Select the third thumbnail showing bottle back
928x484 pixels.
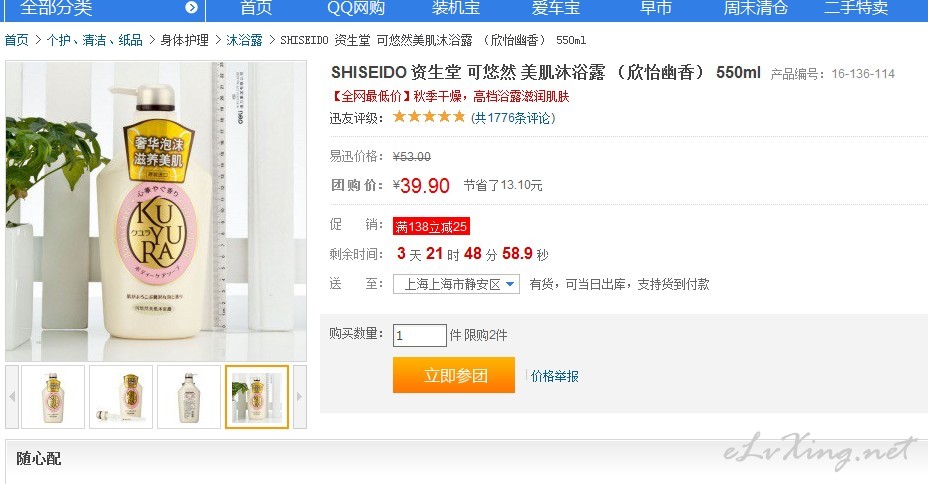click(189, 396)
